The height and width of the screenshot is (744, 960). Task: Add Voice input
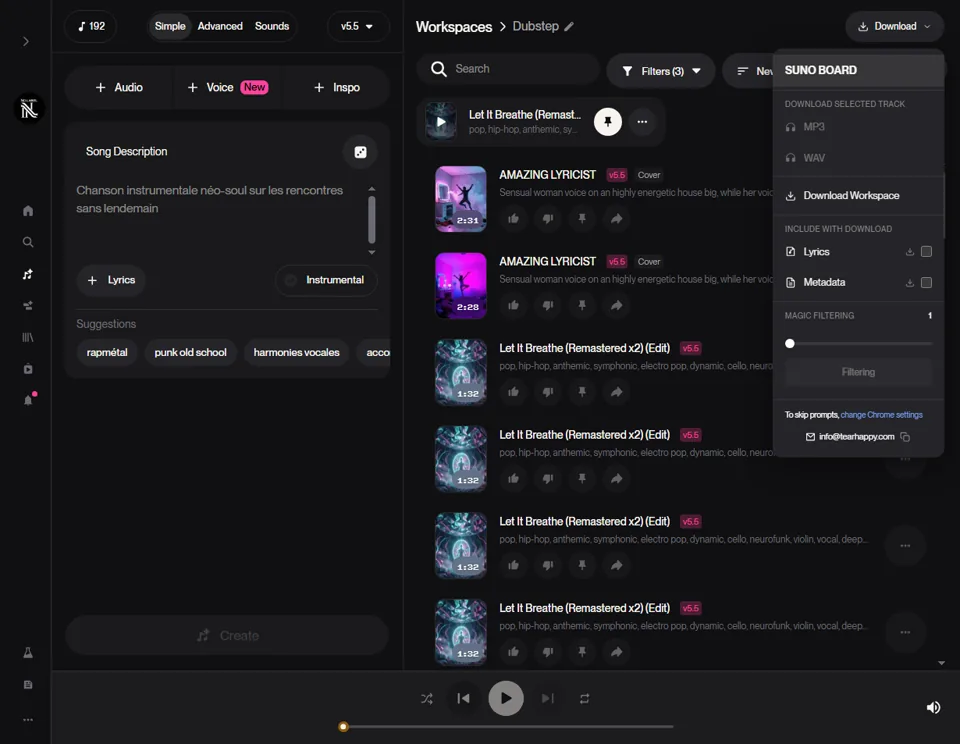pos(228,88)
